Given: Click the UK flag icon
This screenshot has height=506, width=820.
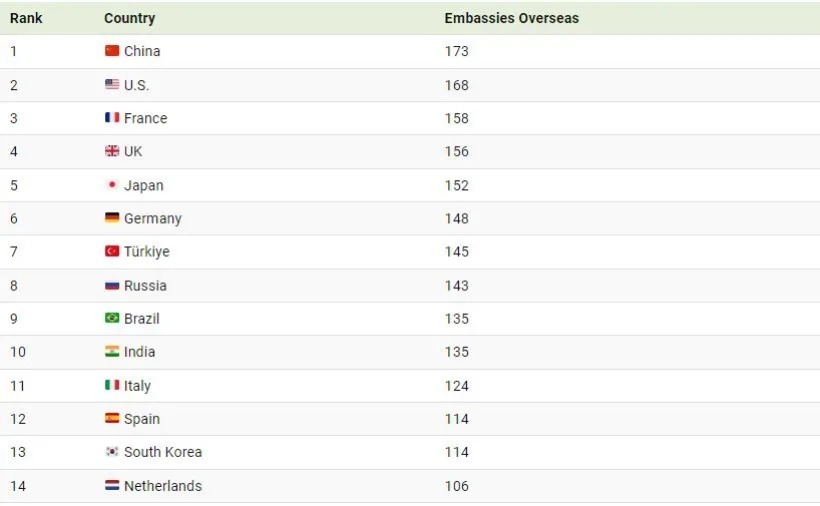Looking at the screenshot, I should point(112,151).
